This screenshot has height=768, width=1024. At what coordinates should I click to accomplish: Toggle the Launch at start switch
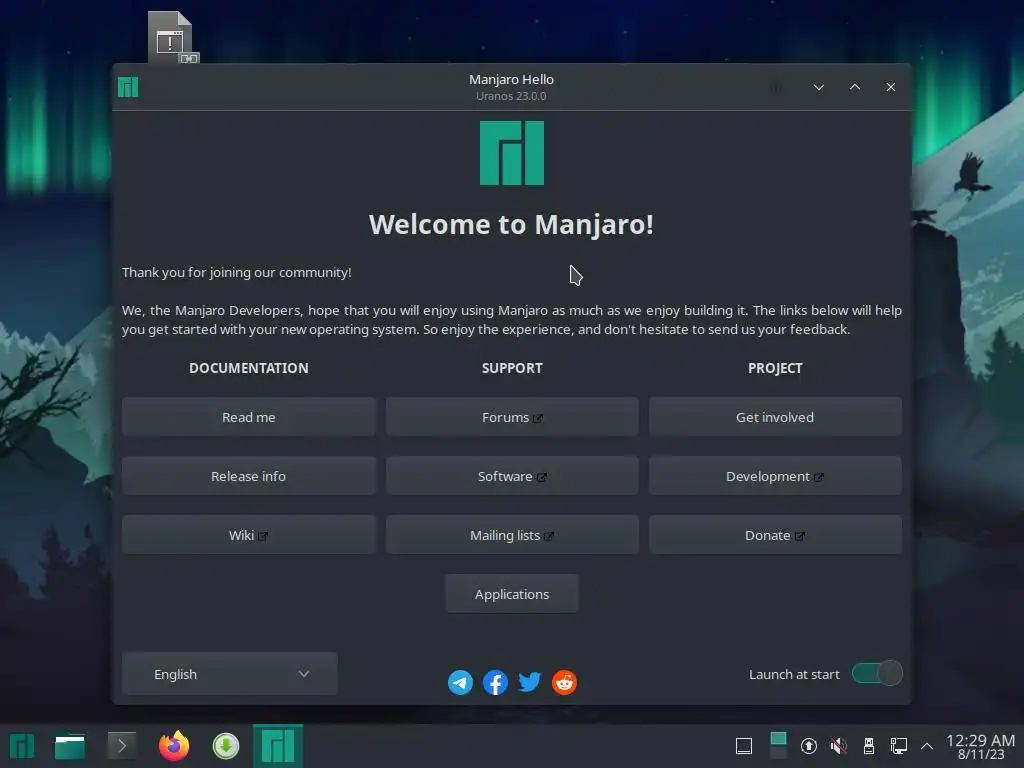tap(877, 673)
